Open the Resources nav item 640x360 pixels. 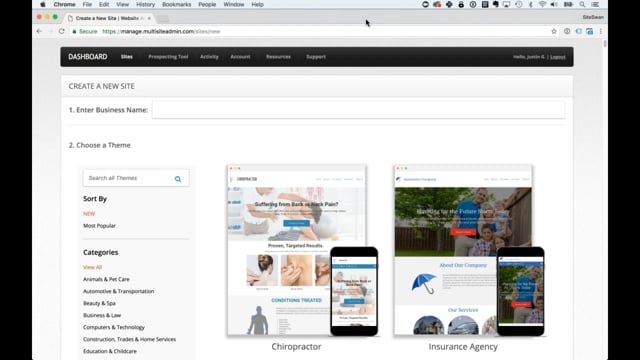[x=278, y=57]
